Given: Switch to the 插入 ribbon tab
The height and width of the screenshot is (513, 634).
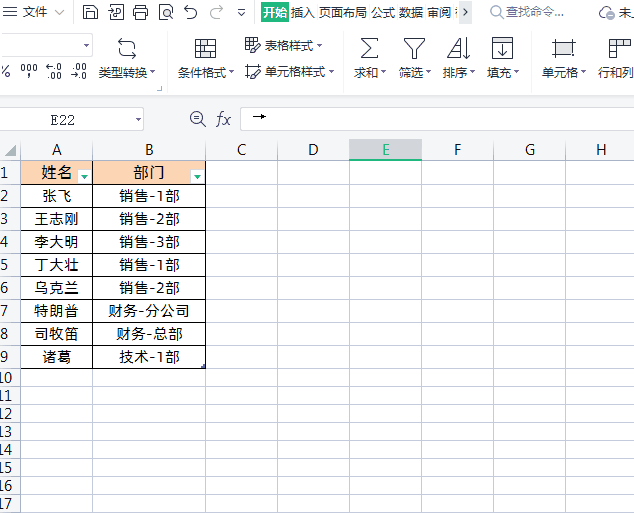Looking at the screenshot, I should [302, 13].
